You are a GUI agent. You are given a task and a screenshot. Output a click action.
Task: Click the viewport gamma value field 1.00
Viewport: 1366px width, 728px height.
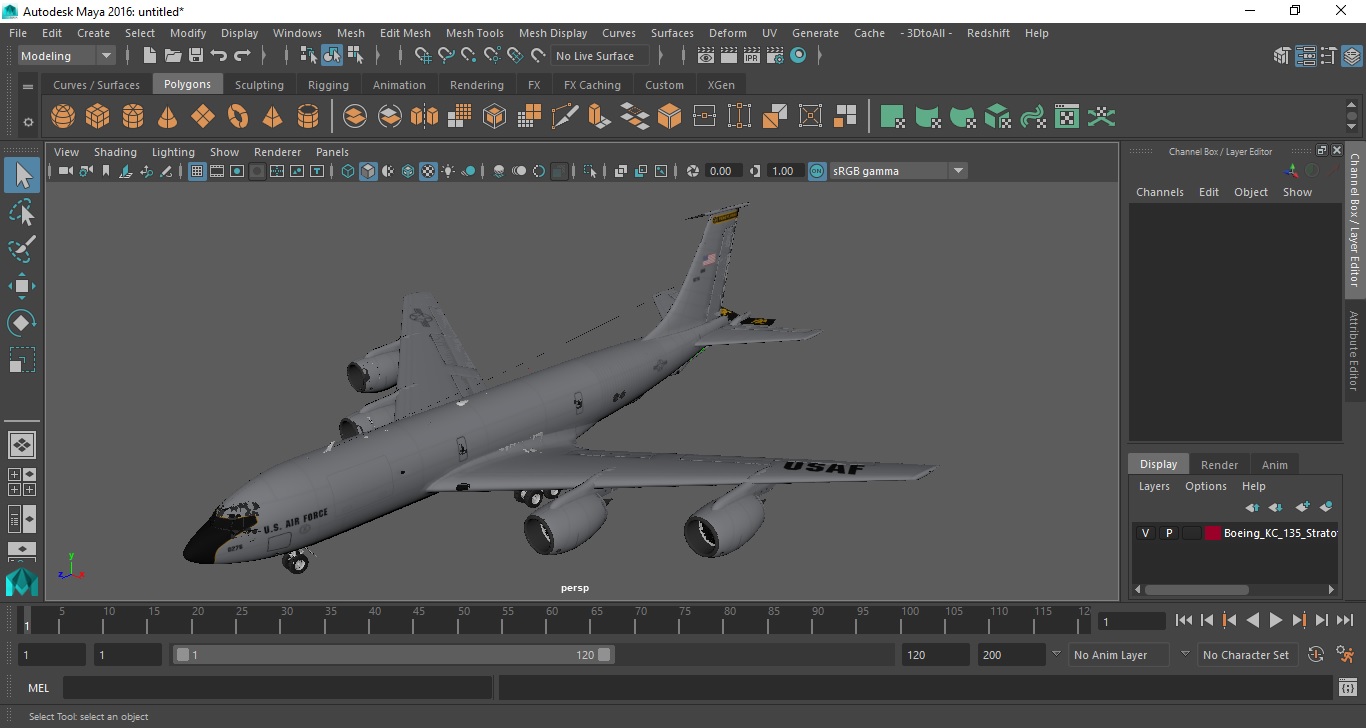click(783, 171)
